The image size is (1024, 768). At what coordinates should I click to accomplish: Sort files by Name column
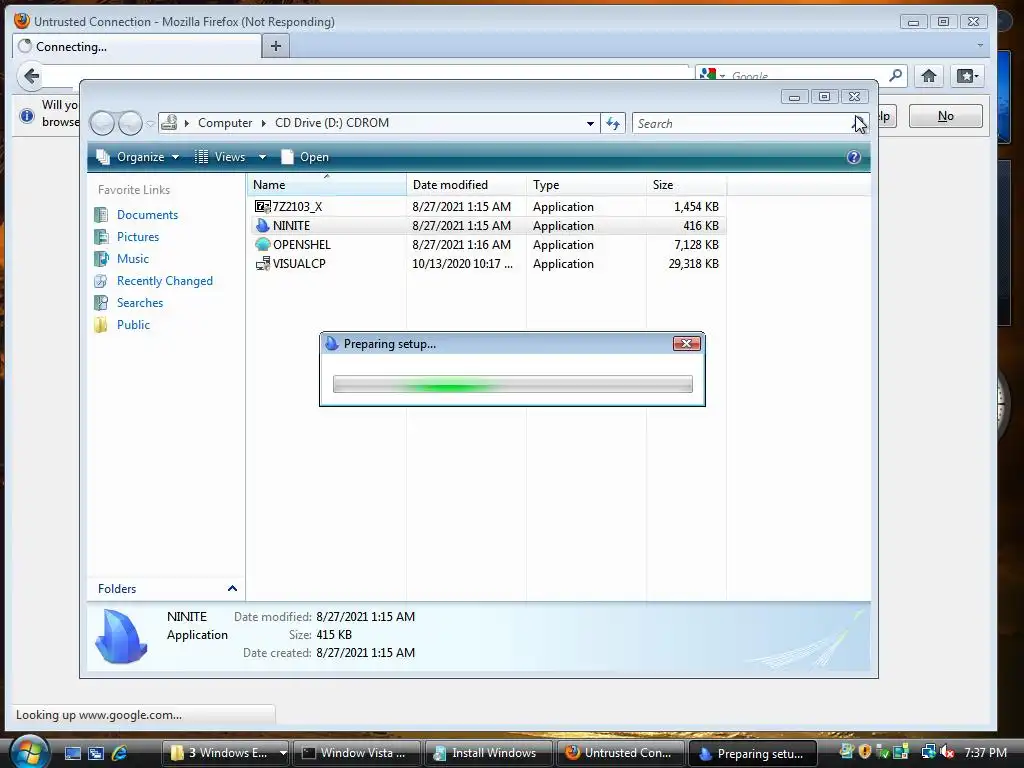327,185
